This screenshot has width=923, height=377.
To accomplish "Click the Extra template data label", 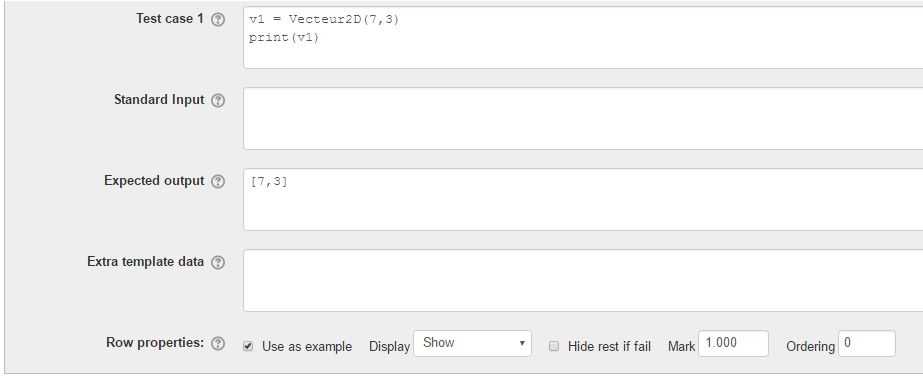I will (145, 262).
